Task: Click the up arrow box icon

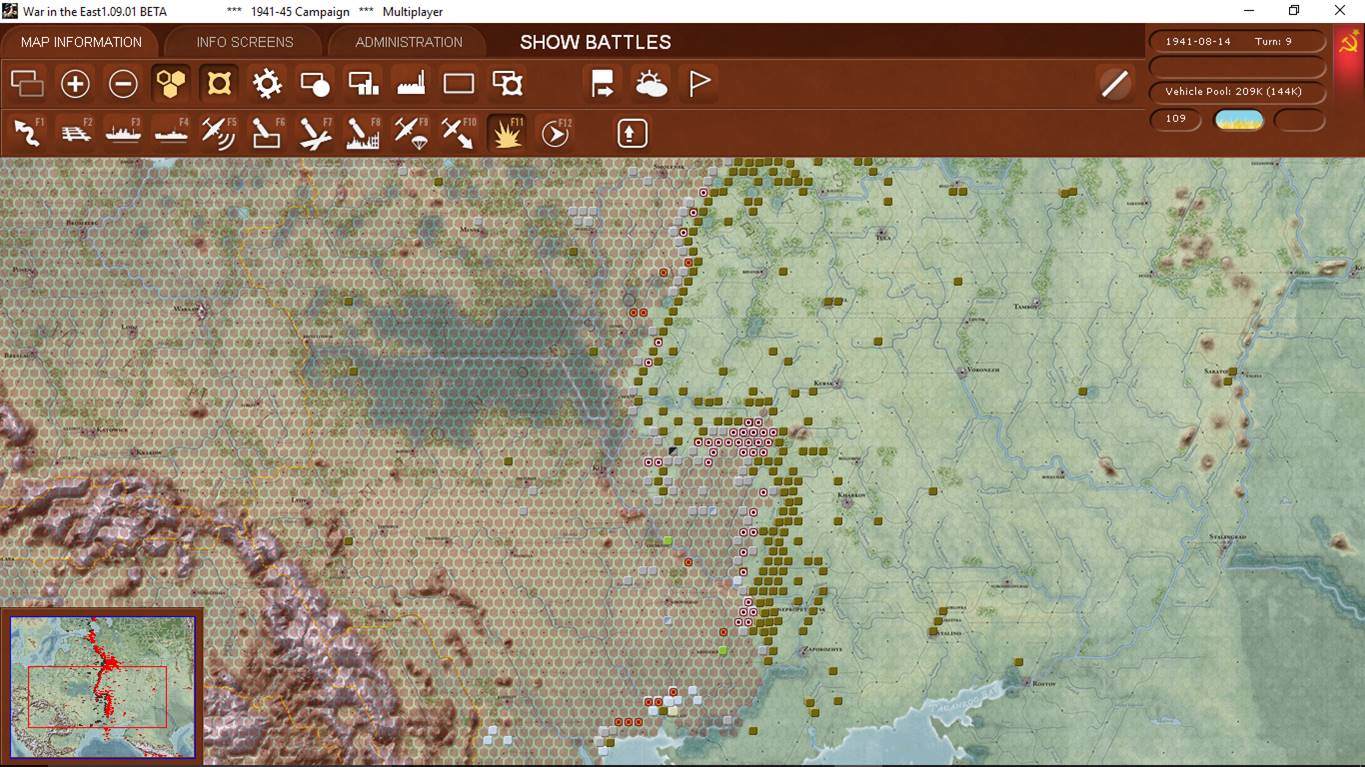Action: tap(632, 133)
